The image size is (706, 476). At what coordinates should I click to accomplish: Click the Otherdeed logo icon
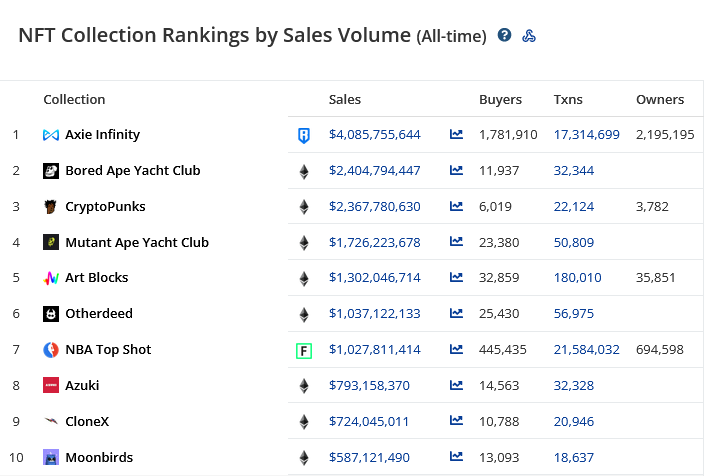coord(51,314)
